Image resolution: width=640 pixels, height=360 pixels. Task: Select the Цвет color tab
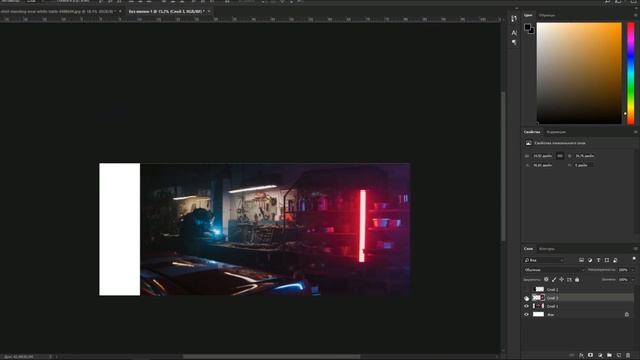pyautogui.click(x=528, y=15)
